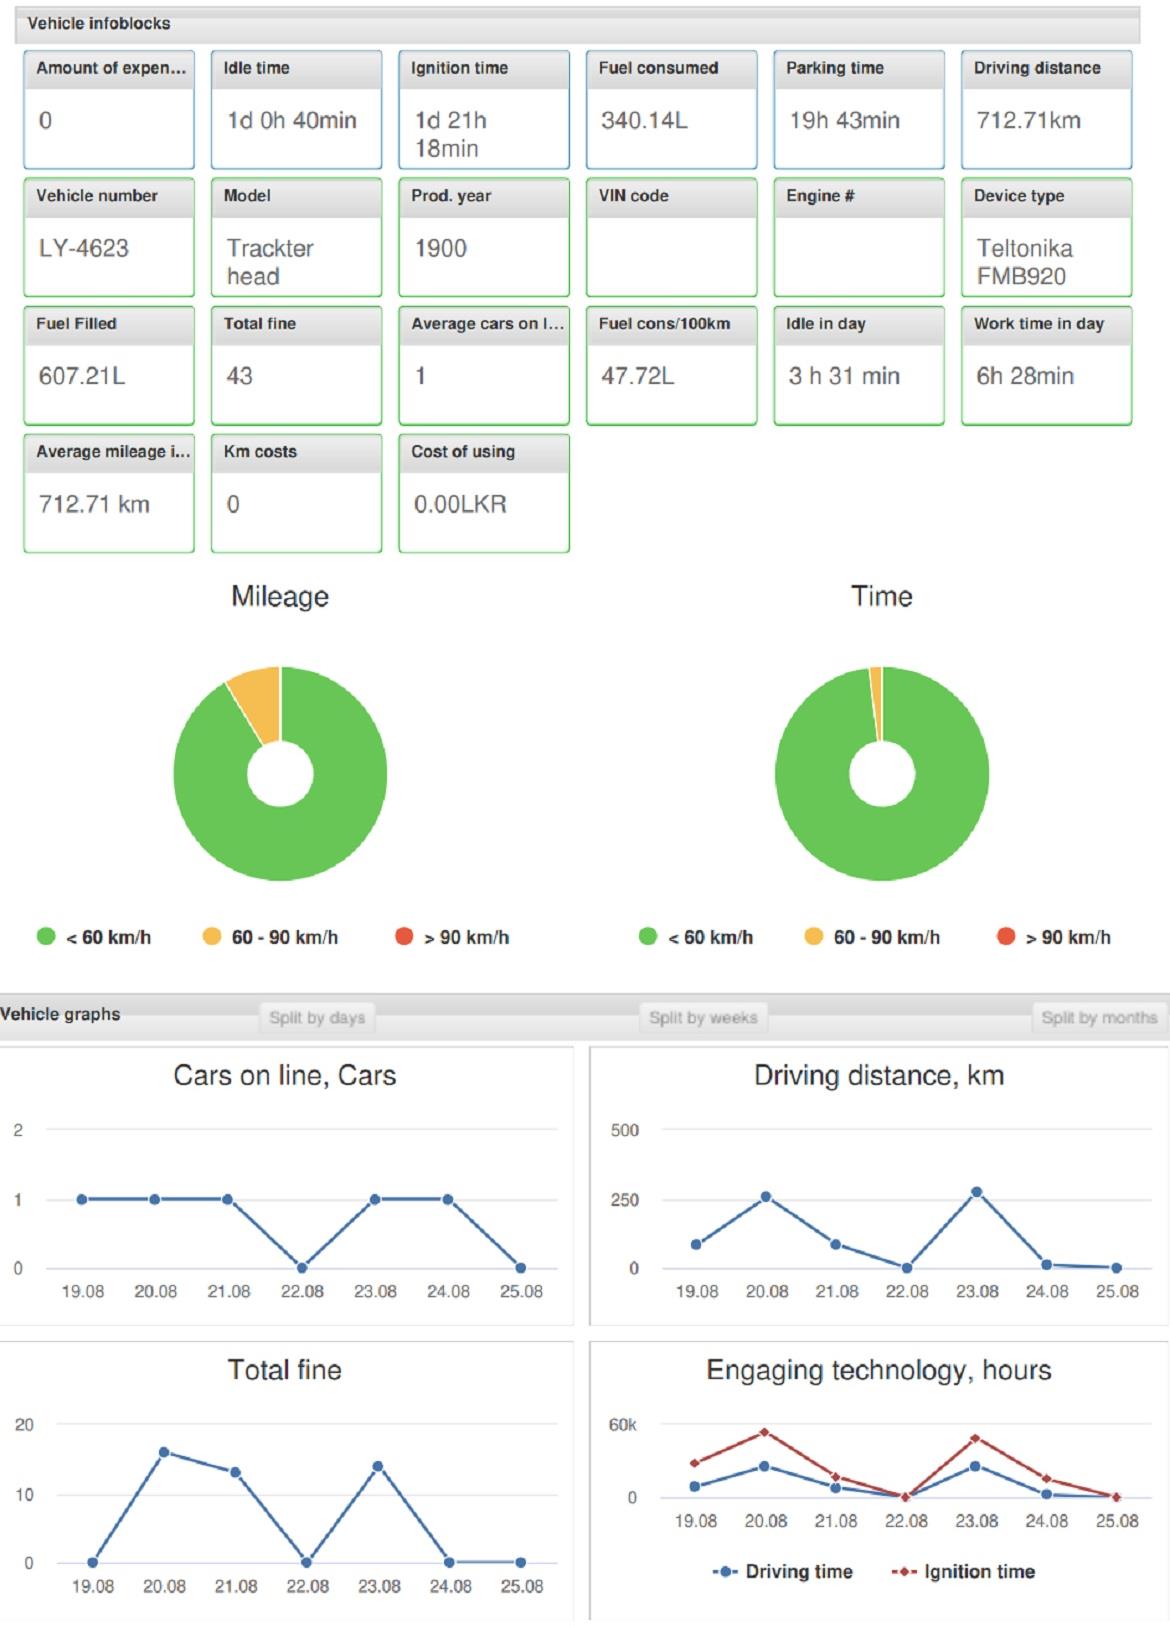The height and width of the screenshot is (1626, 1170).
Task: Click the Cars on line, Cars chart title
Action: (285, 1076)
